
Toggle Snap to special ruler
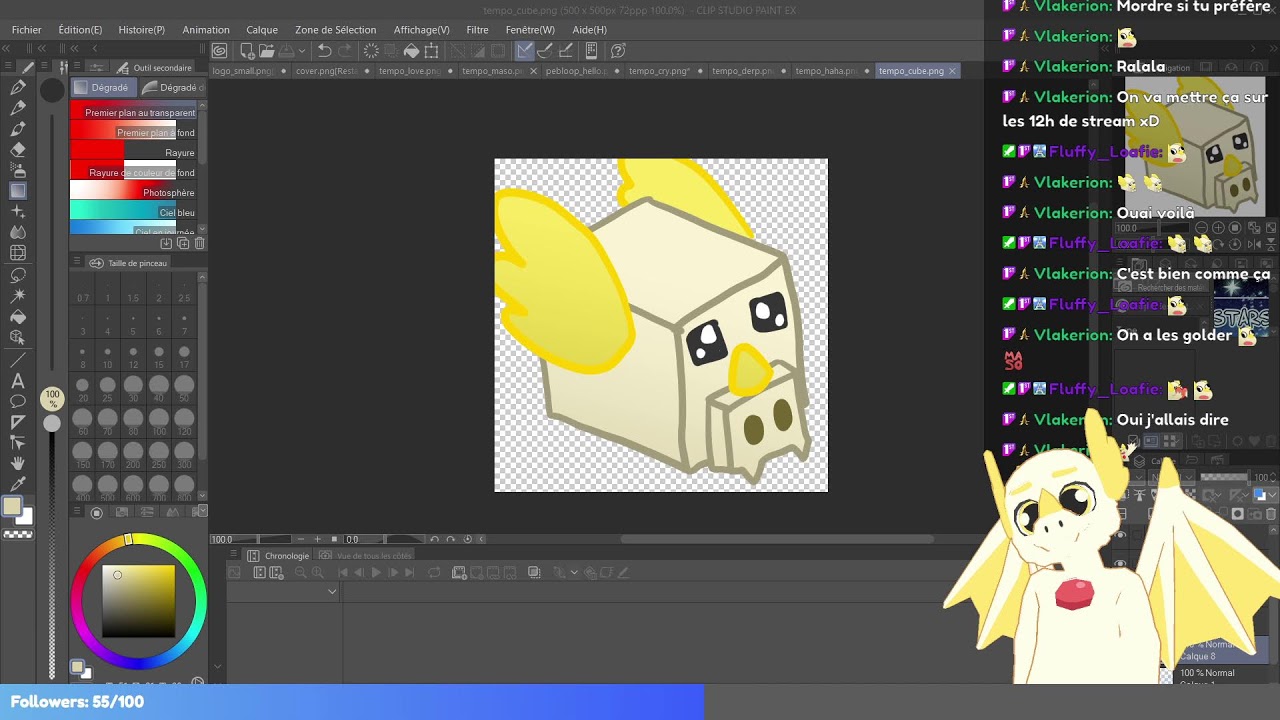(545, 51)
